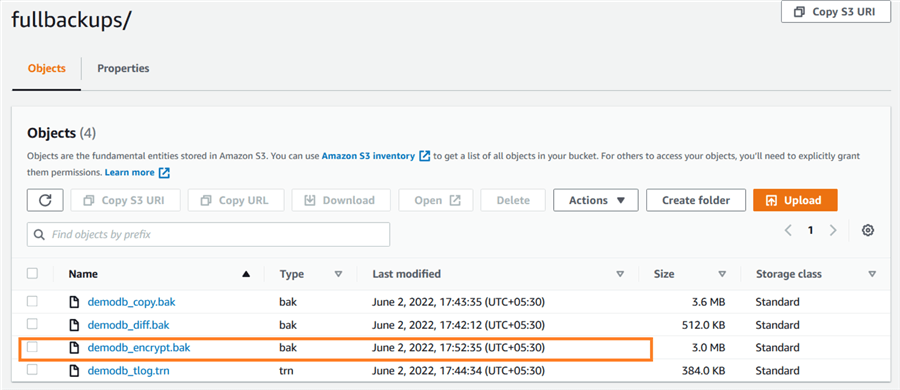
Task: Click page number 1 in pagination
Action: coord(810,230)
